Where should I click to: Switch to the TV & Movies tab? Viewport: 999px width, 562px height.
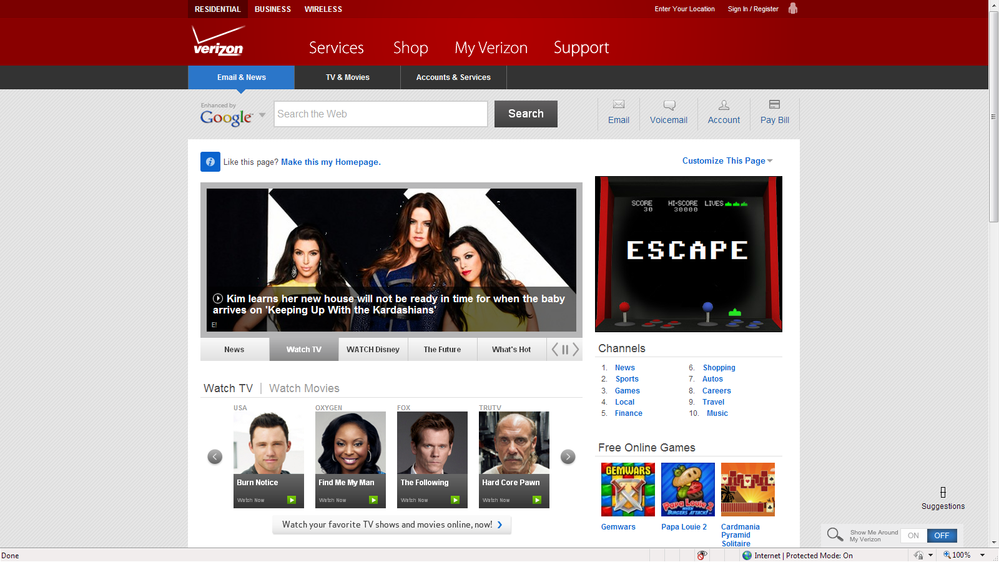(347, 77)
